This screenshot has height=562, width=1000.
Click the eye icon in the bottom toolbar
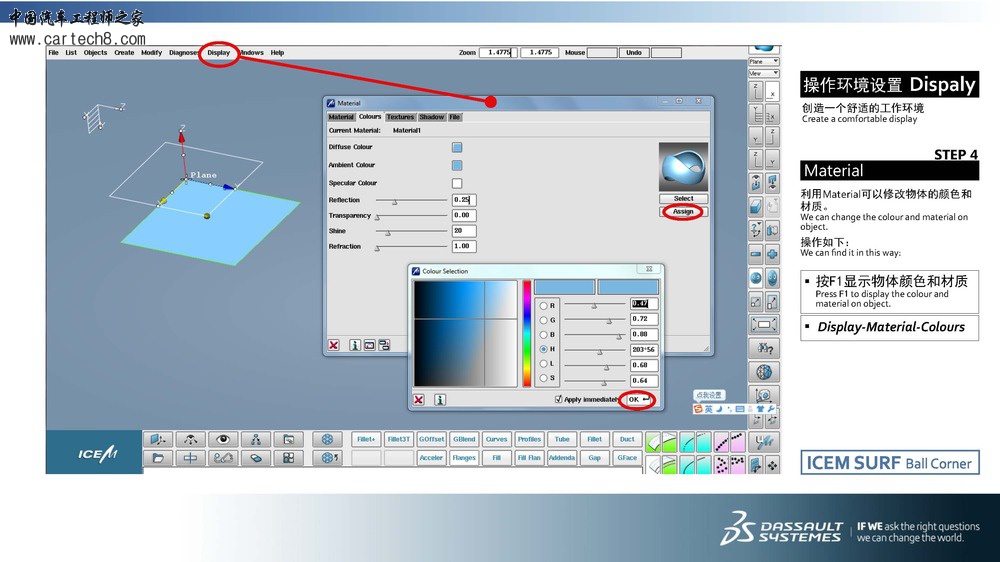coord(223,439)
